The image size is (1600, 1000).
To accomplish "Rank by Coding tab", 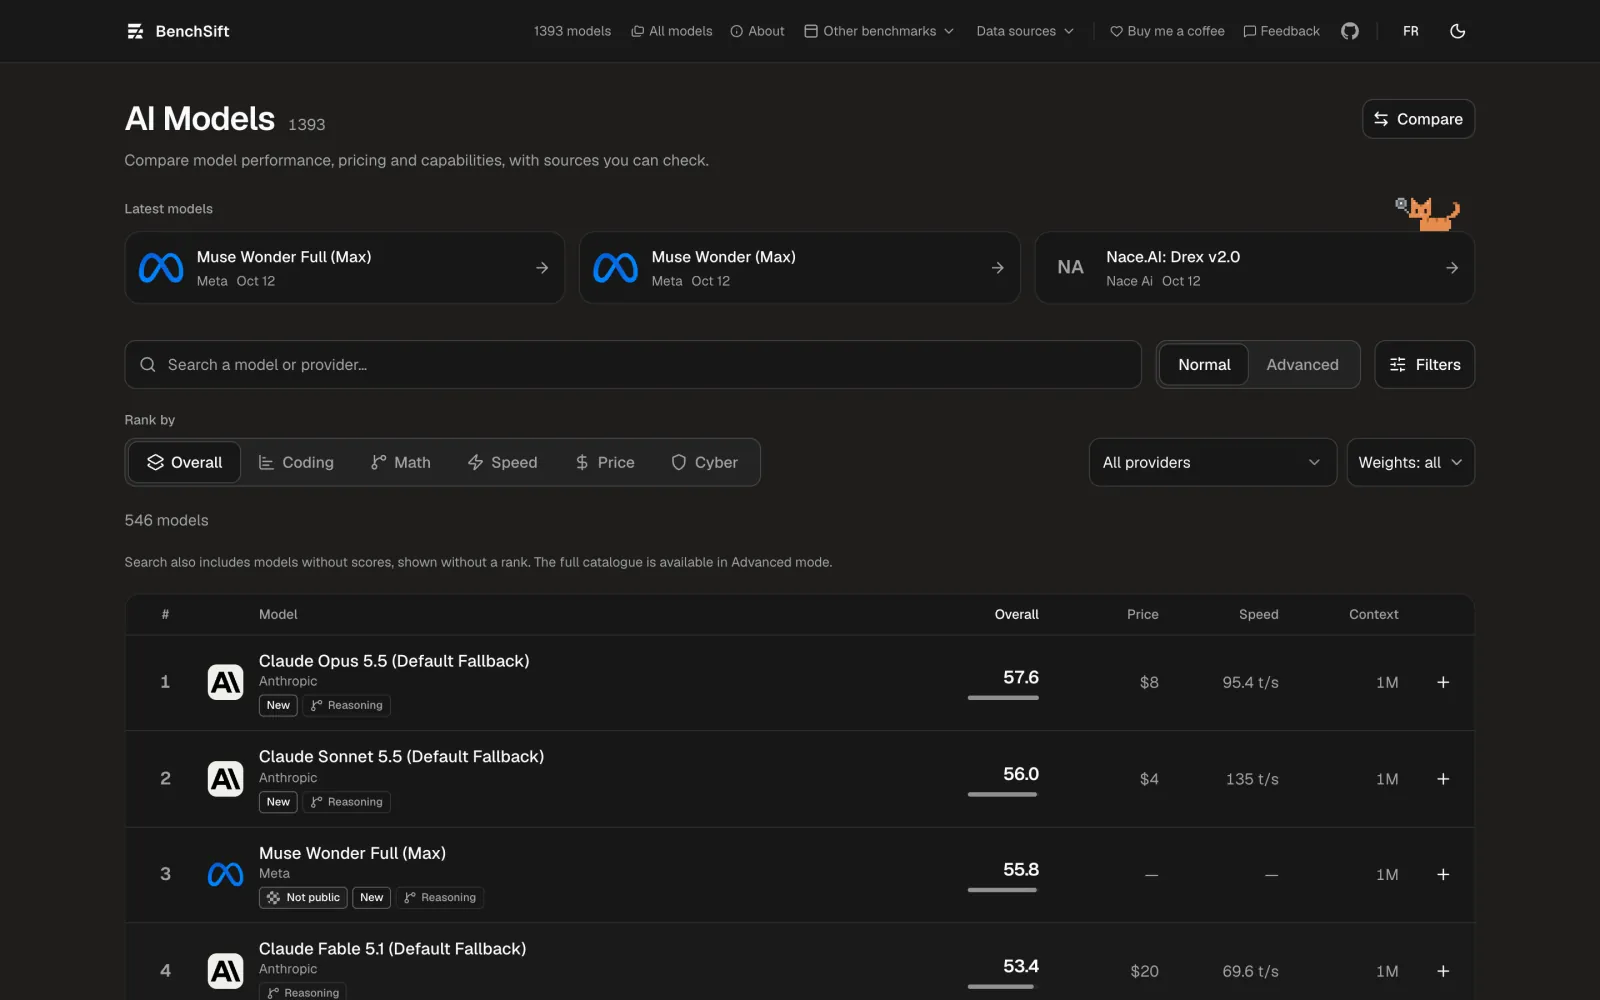I will [x=296, y=462].
